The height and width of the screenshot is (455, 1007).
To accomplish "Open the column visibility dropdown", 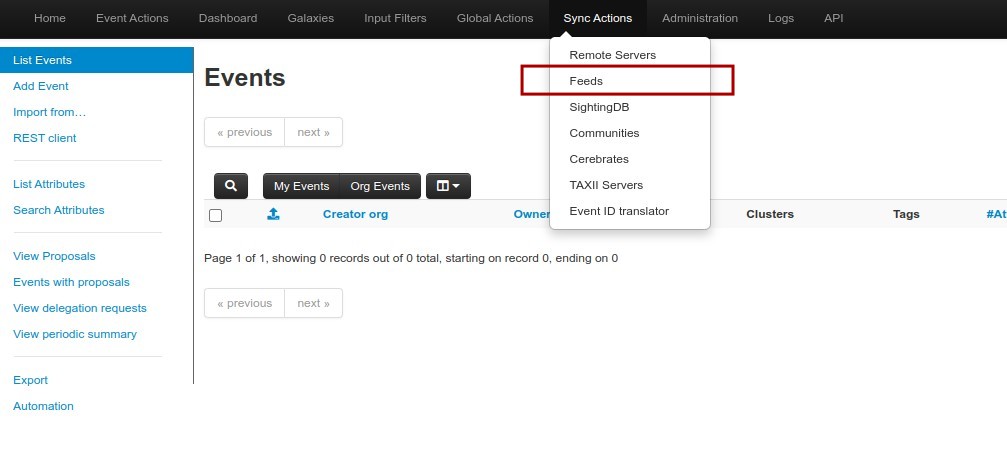I will point(448,186).
